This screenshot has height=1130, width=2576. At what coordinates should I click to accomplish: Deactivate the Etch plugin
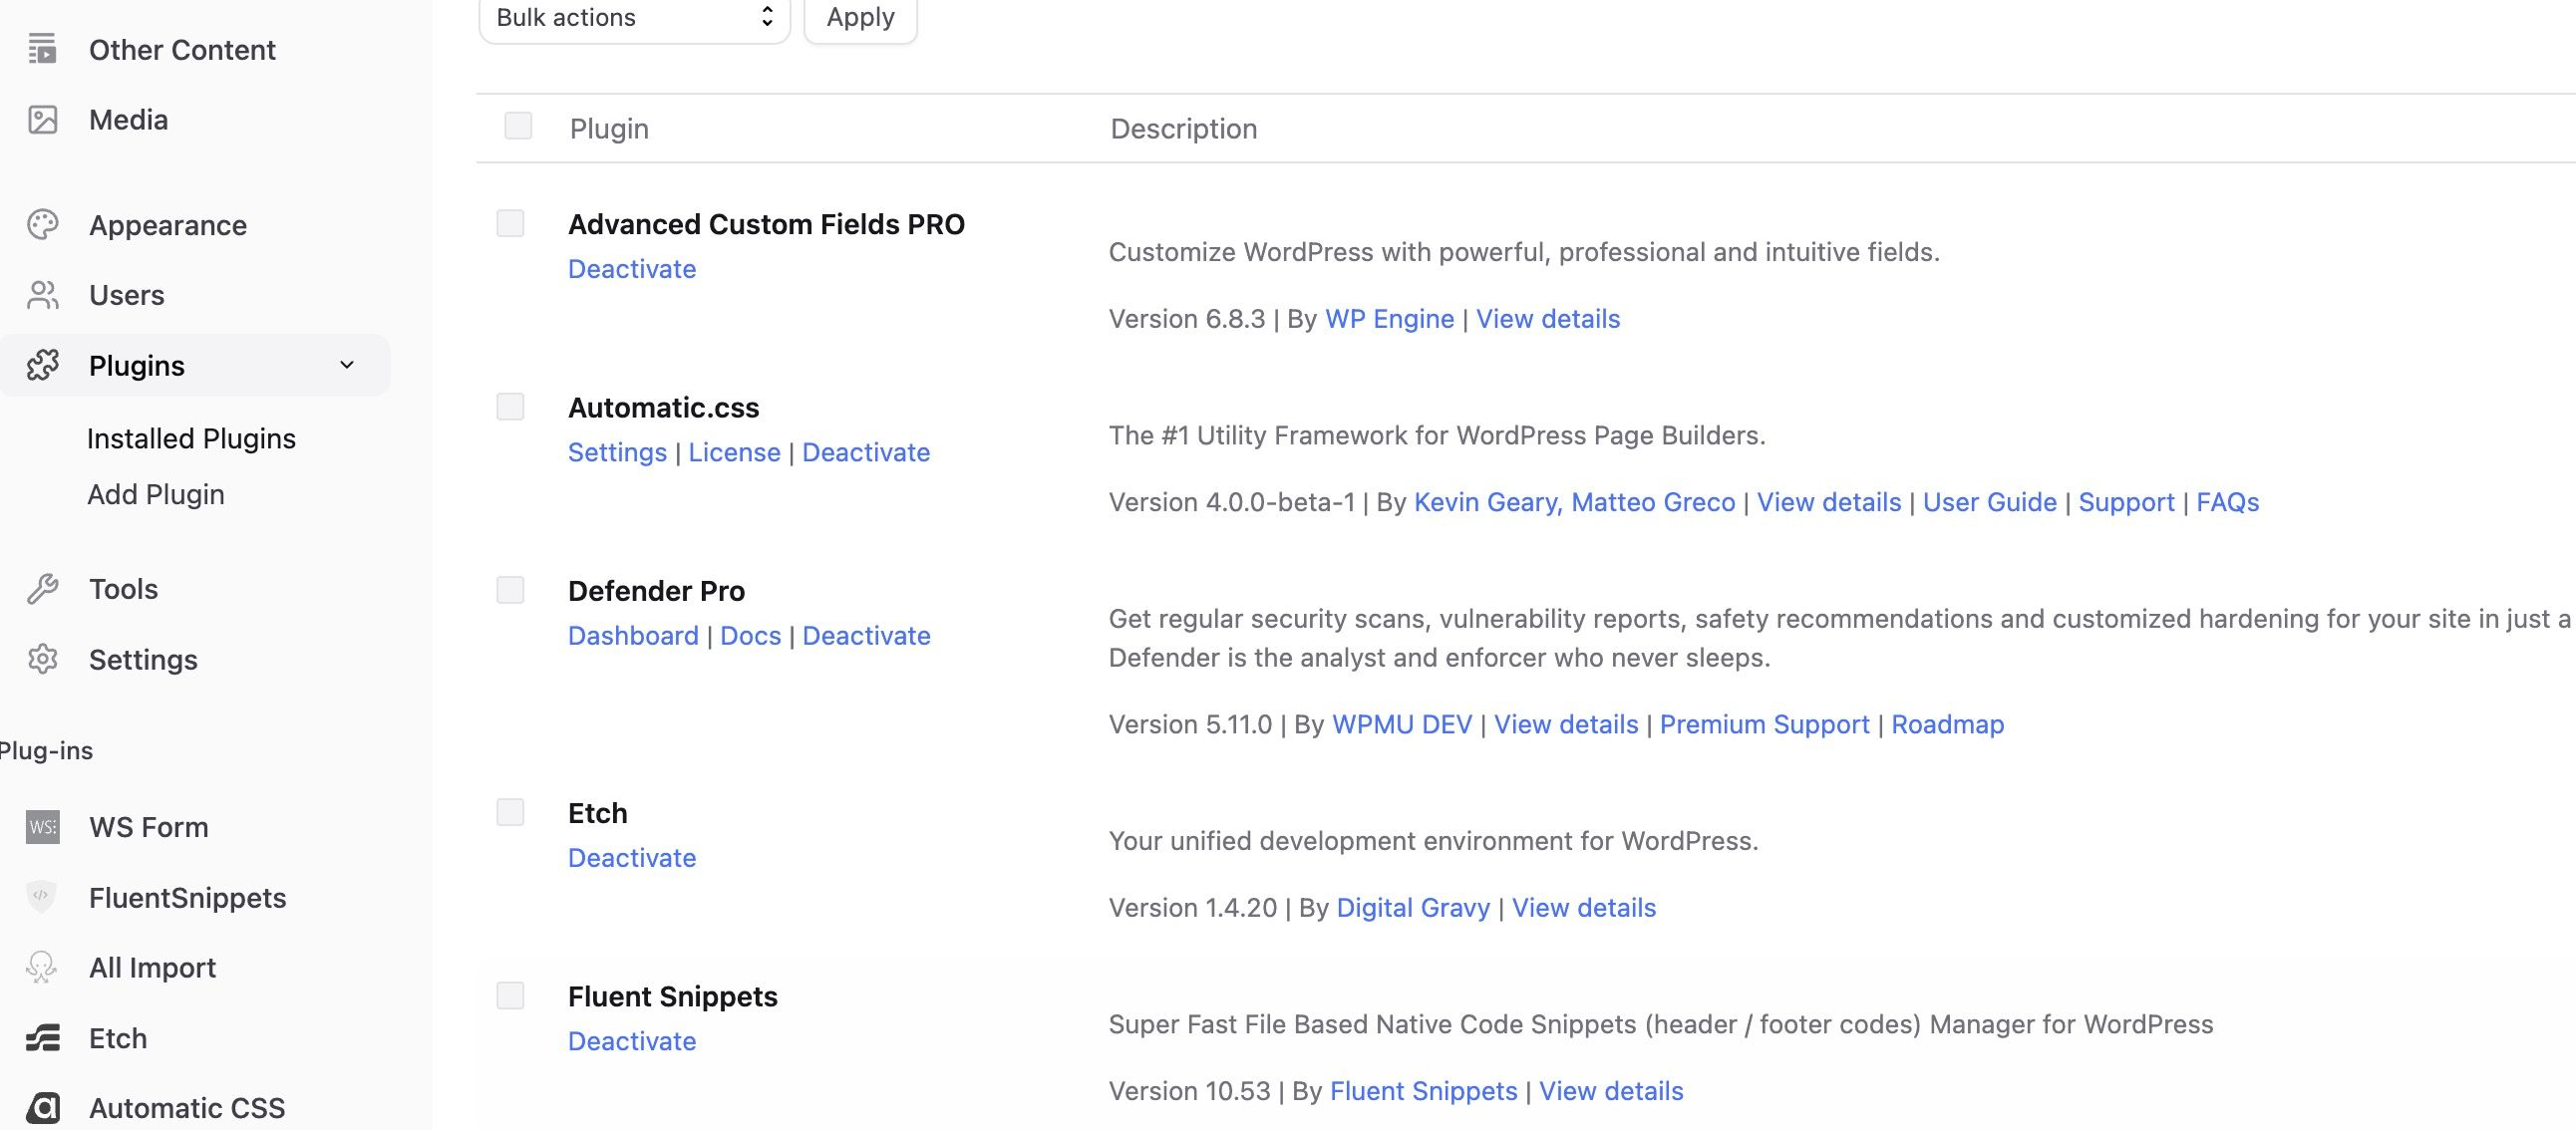632,858
